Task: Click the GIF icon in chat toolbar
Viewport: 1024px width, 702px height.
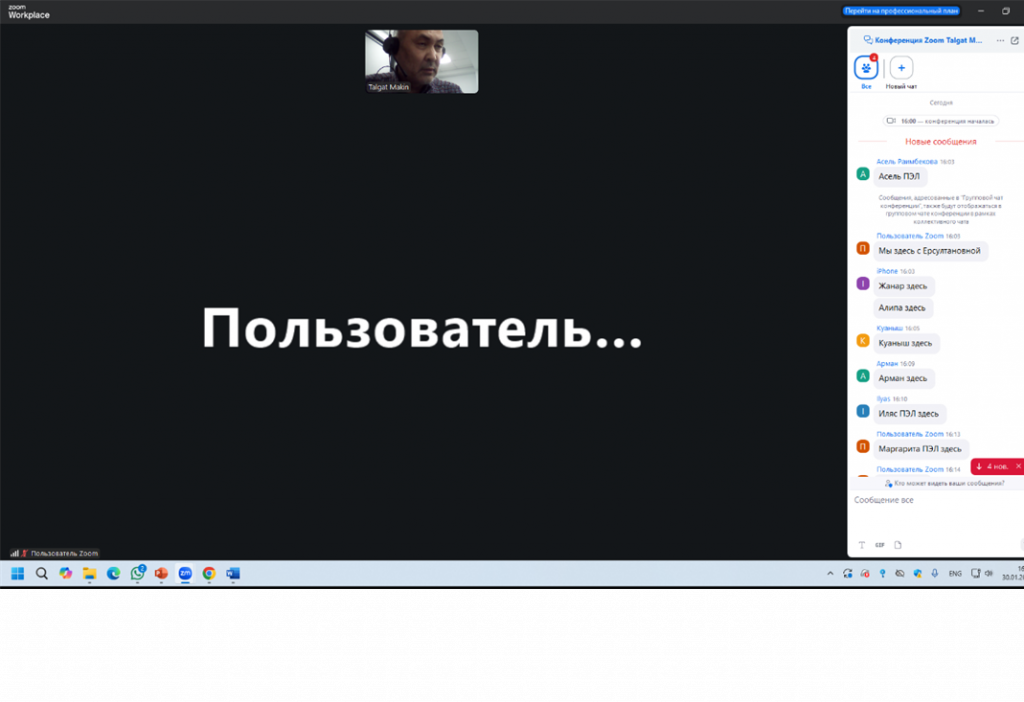Action: tap(880, 545)
